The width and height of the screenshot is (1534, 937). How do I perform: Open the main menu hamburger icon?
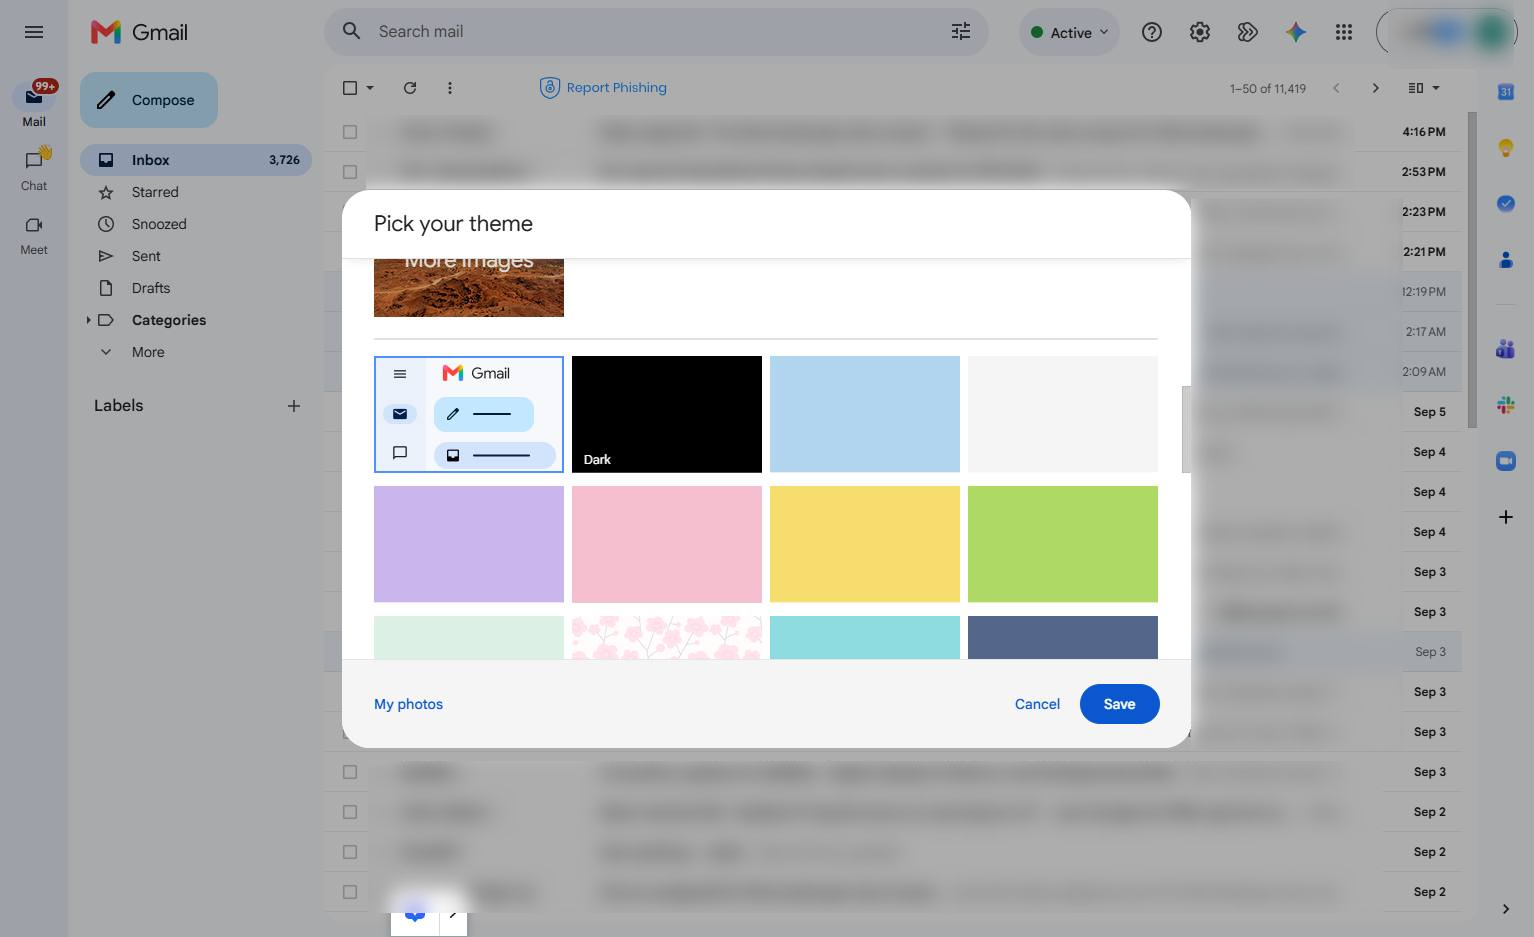(34, 32)
